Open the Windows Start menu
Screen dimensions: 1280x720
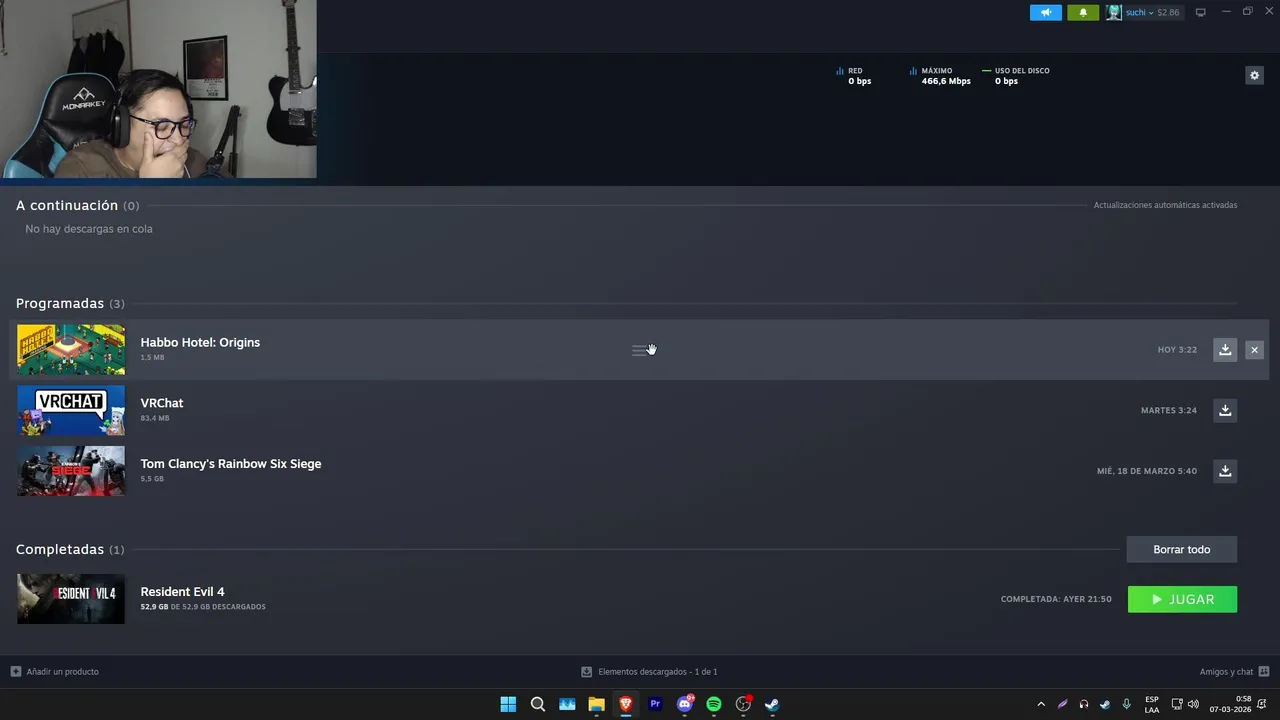pyautogui.click(x=508, y=704)
